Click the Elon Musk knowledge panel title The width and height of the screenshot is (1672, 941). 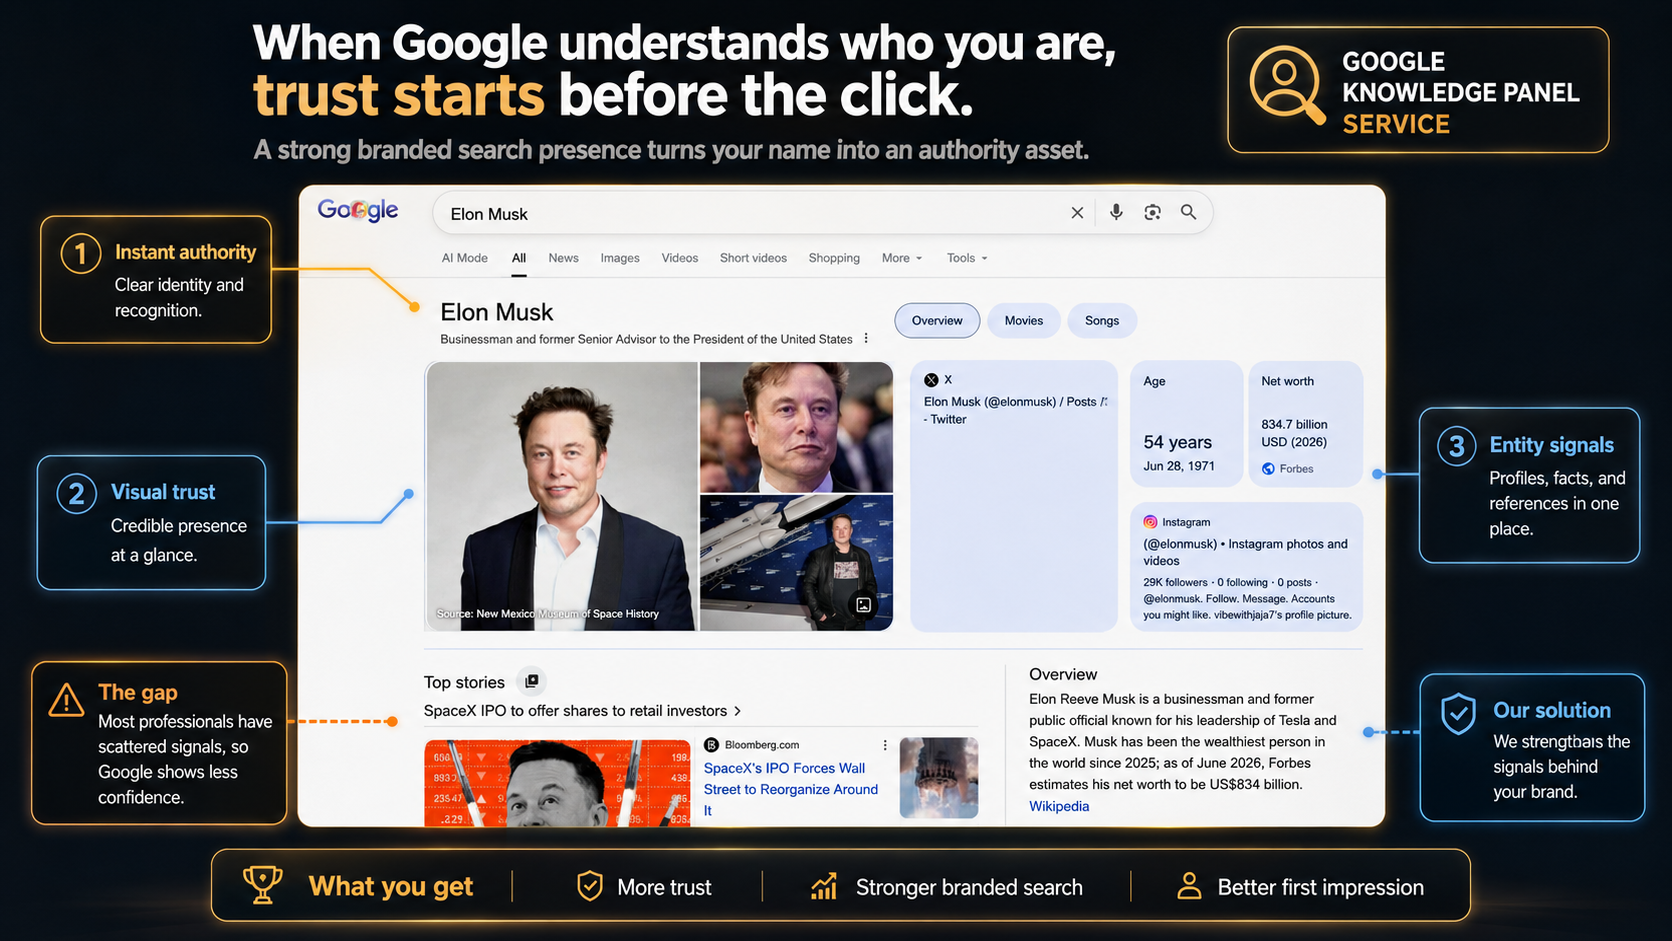point(497,312)
